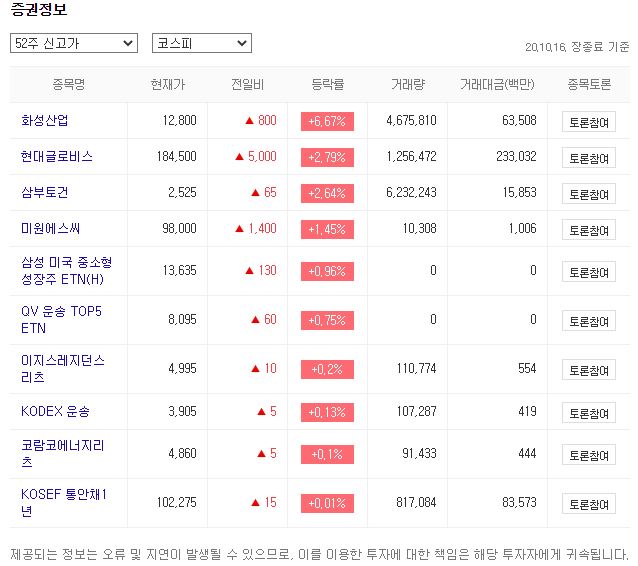Image resolution: width=638 pixels, height=566 pixels.
Task: Click 토론참여 button for 현대글로비스
Action: [x=589, y=157]
